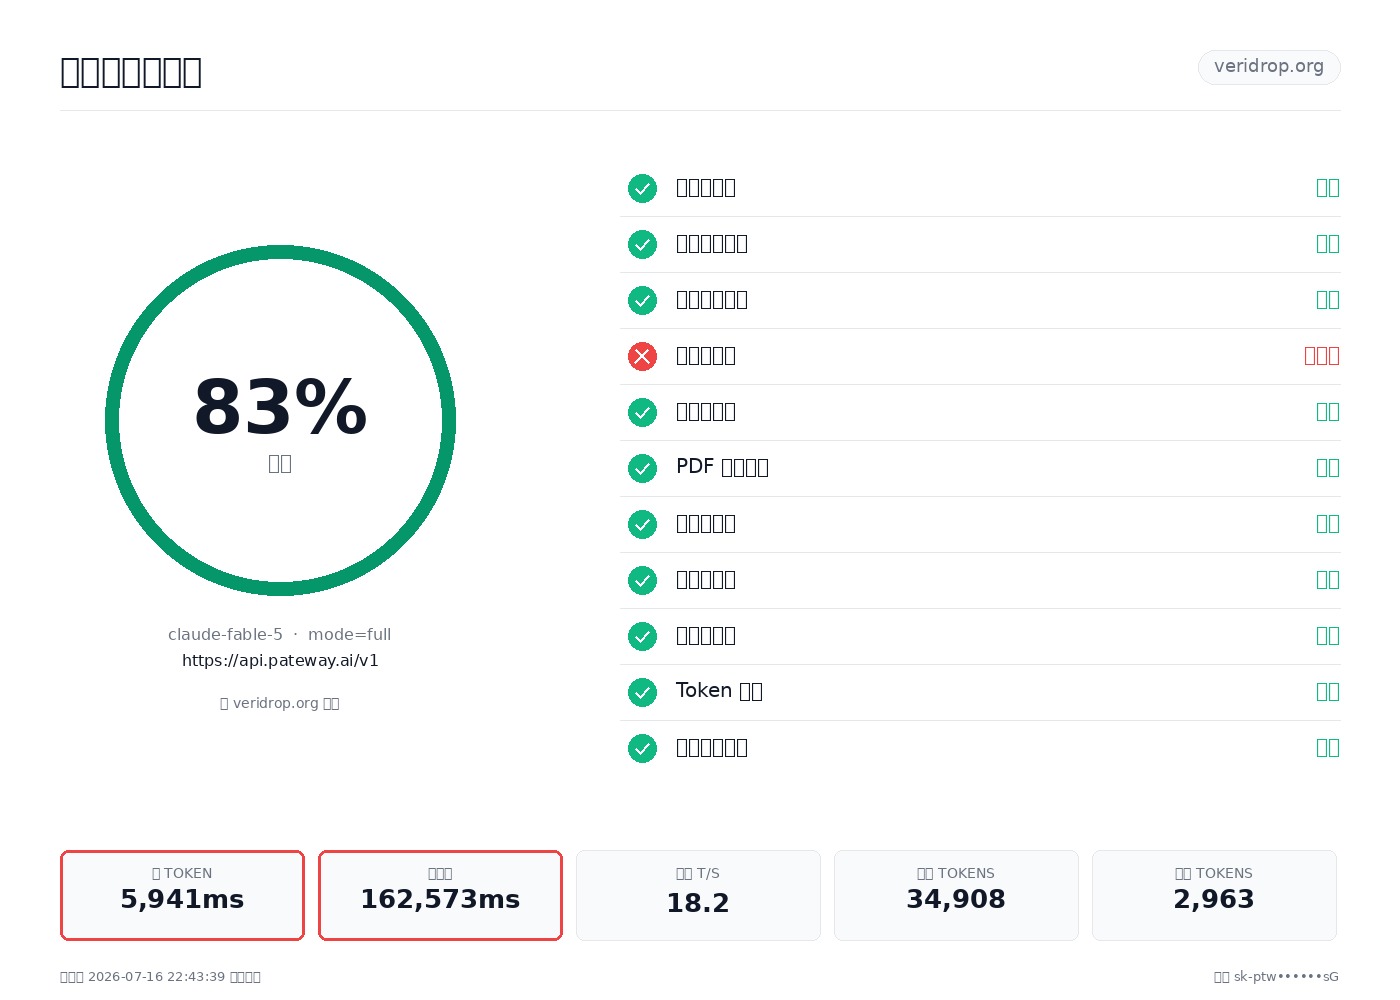The image size is (1400, 1000).
Task: Click the green check icon beside PDF row
Action: pyautogui.click(x=642, y=468)
